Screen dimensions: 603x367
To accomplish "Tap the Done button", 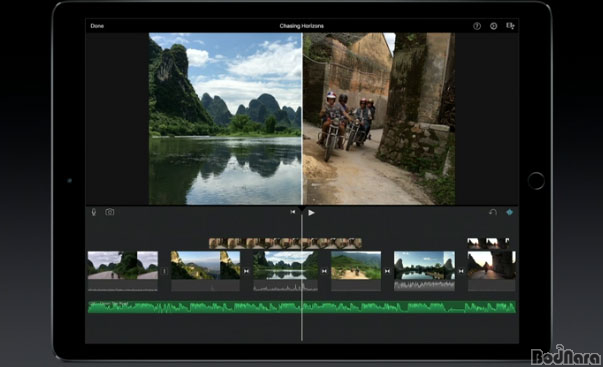I will [97, 26].
